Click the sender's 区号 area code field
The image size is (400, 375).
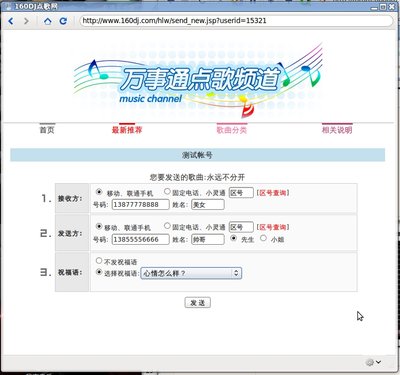click(241, 227)
